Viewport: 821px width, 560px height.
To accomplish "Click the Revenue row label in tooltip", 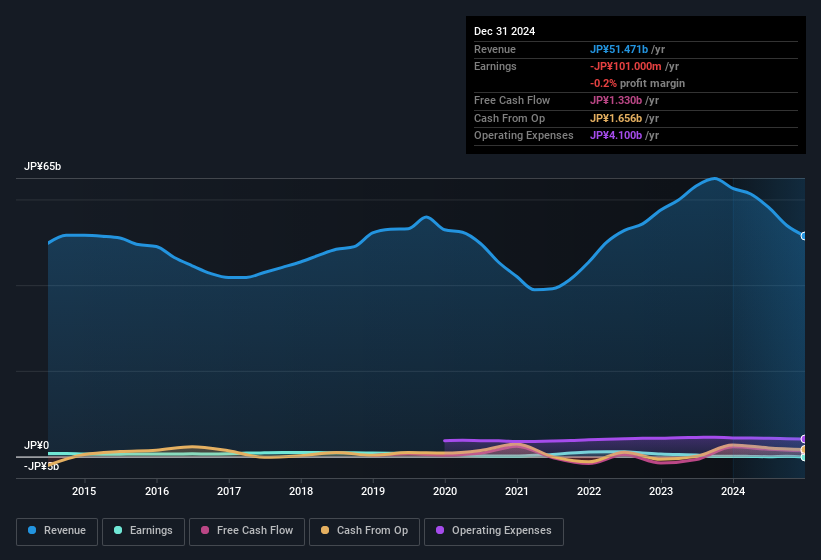I will [495, 49].
